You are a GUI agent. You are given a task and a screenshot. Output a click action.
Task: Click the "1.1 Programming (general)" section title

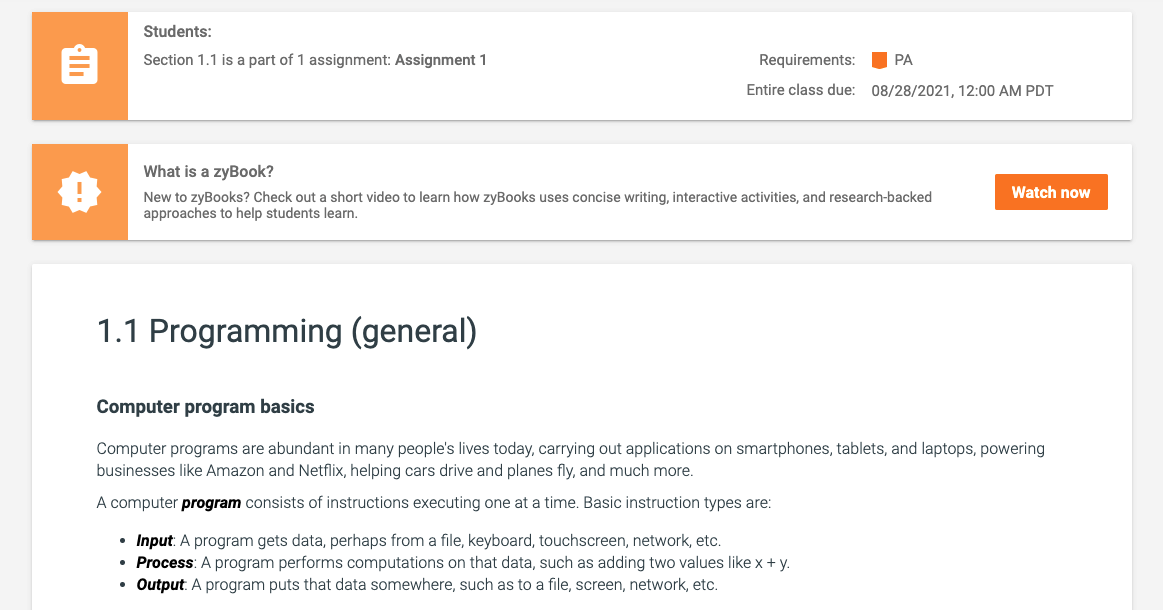[x=286, y=331]
